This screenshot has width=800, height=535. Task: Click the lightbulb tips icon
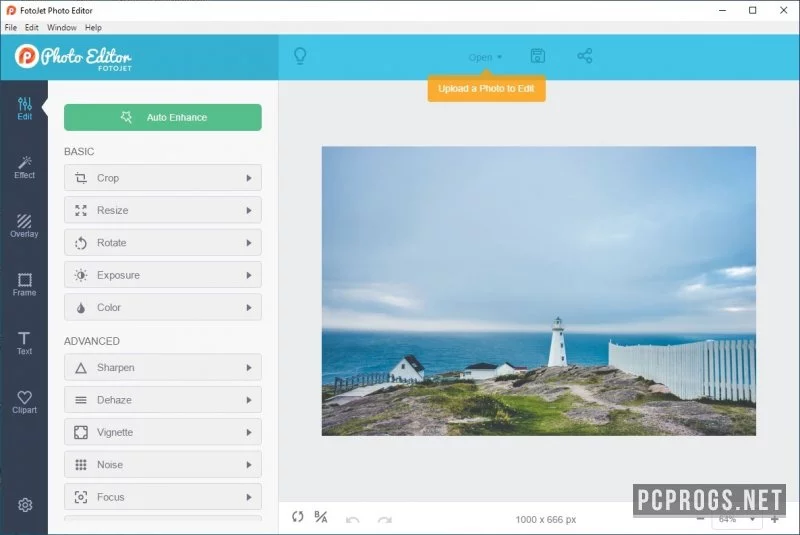coord(301,56)
